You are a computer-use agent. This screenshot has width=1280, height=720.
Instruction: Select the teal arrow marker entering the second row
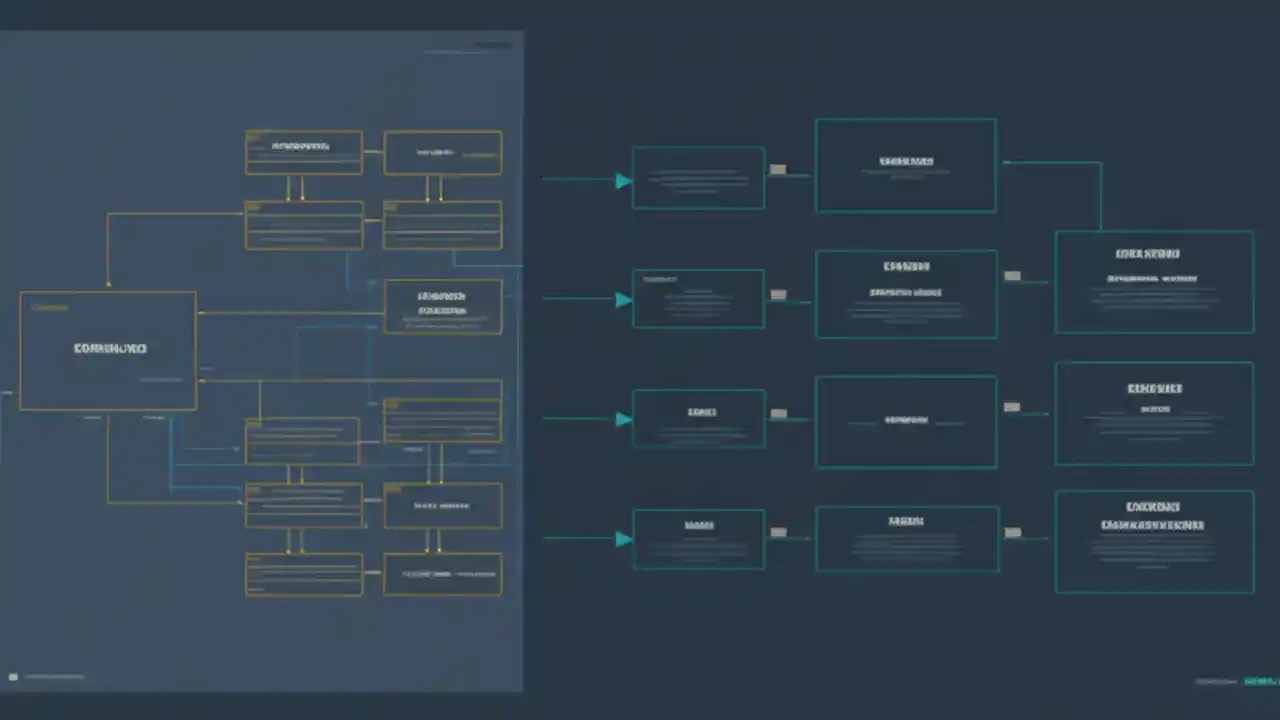[x=622, y=300]
